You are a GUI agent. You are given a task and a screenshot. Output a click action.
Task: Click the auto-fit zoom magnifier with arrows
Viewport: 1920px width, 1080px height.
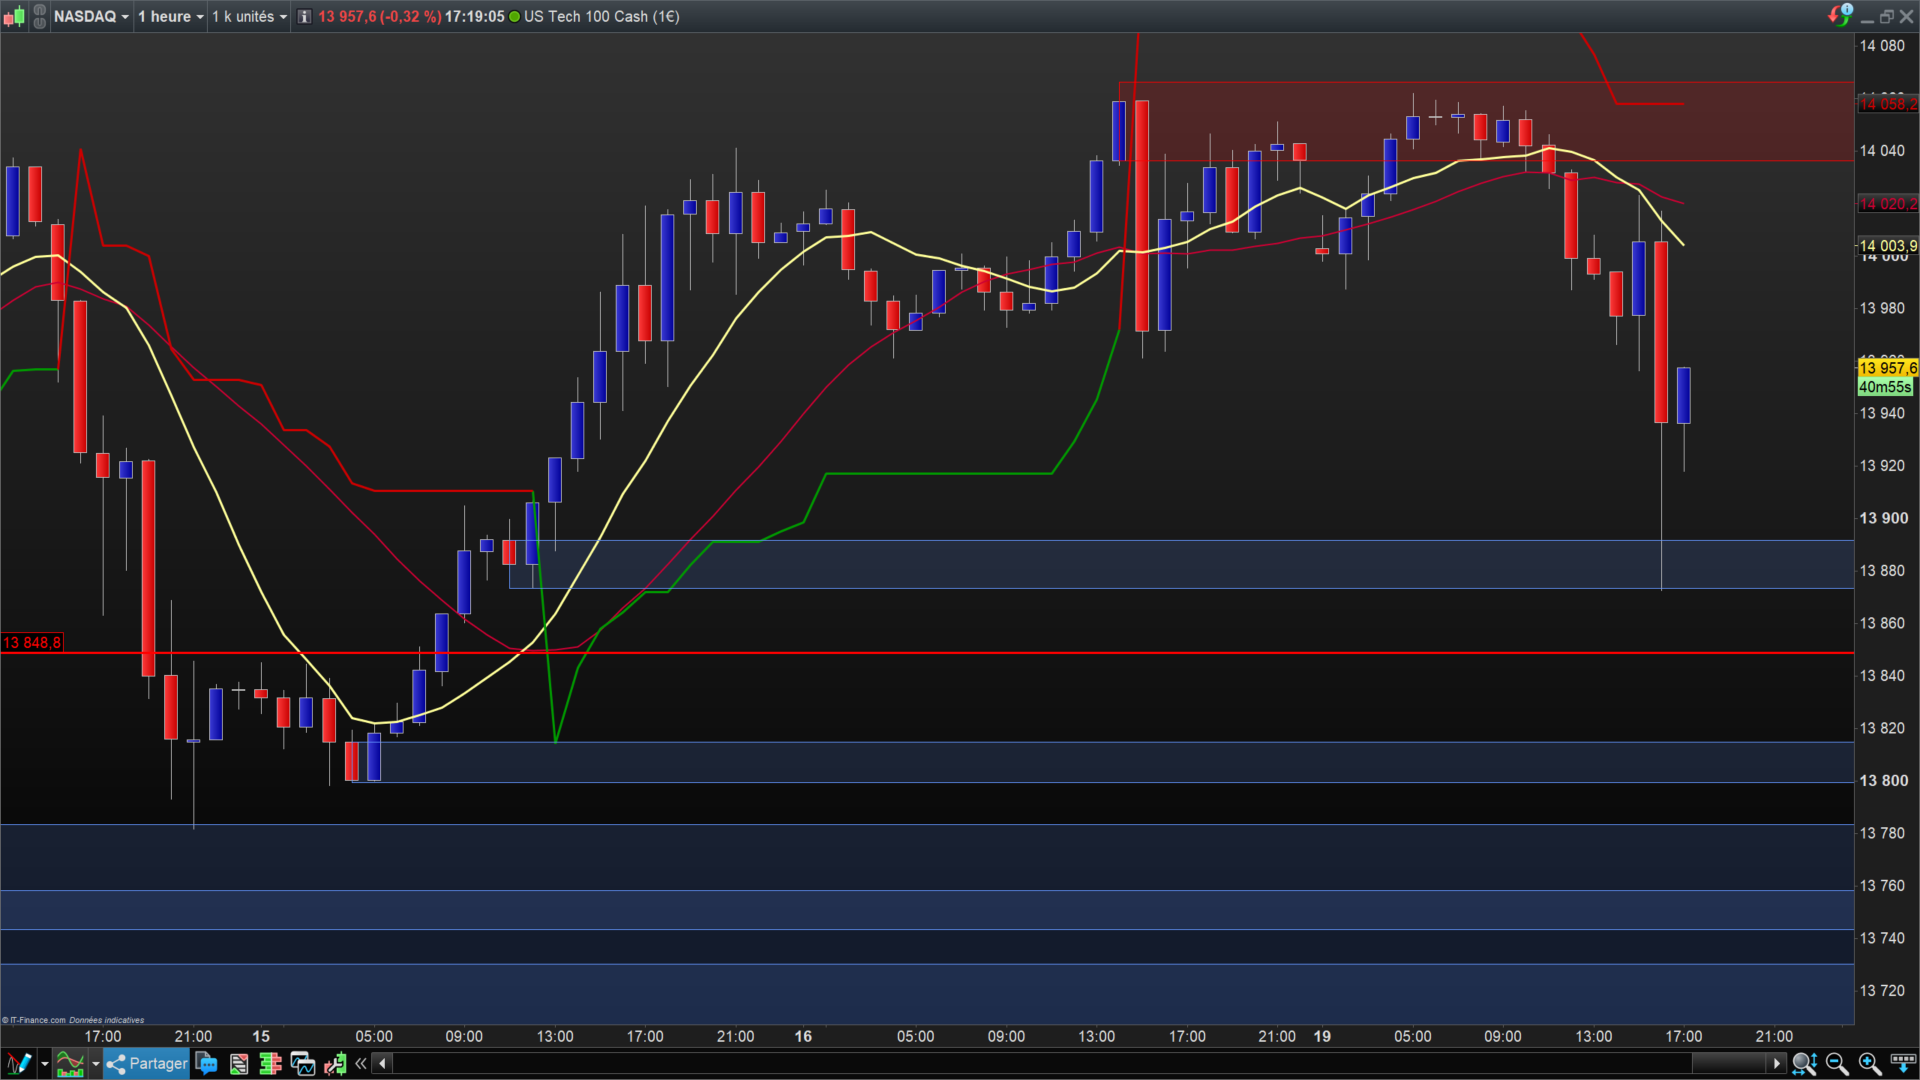click(x=1804, y=1064)
